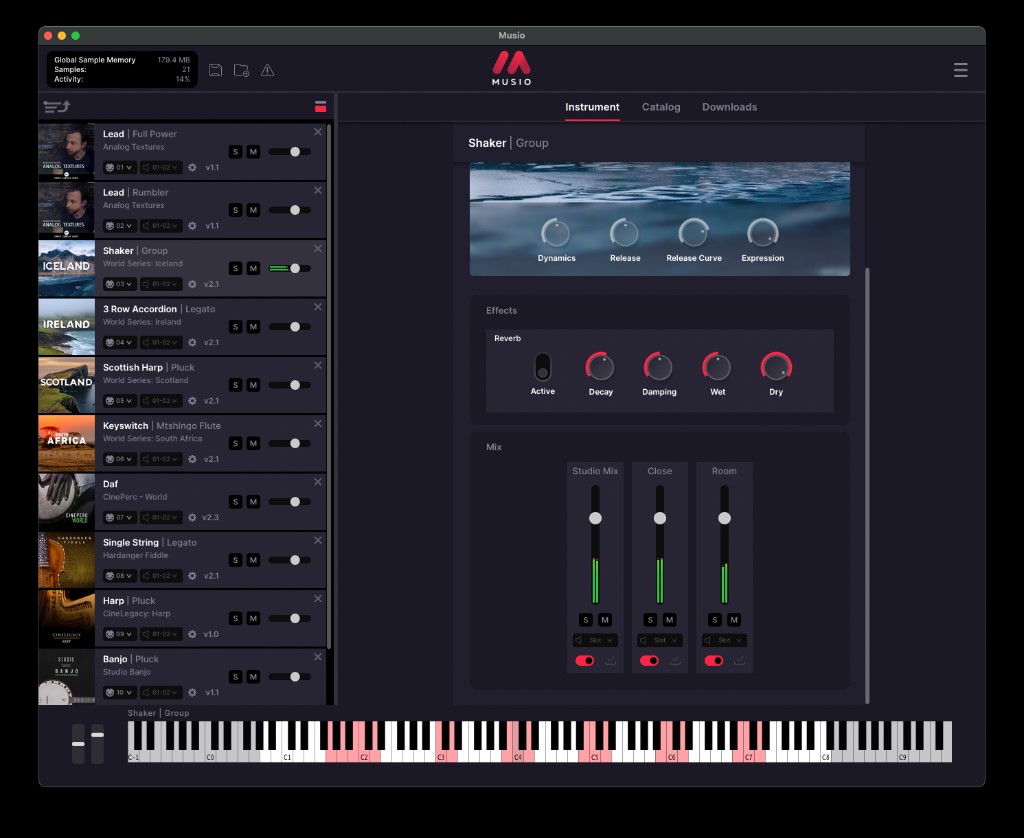Solo the Shaker Group instrument
This screenshot has height=838, width=1024.
click(236, 268)
